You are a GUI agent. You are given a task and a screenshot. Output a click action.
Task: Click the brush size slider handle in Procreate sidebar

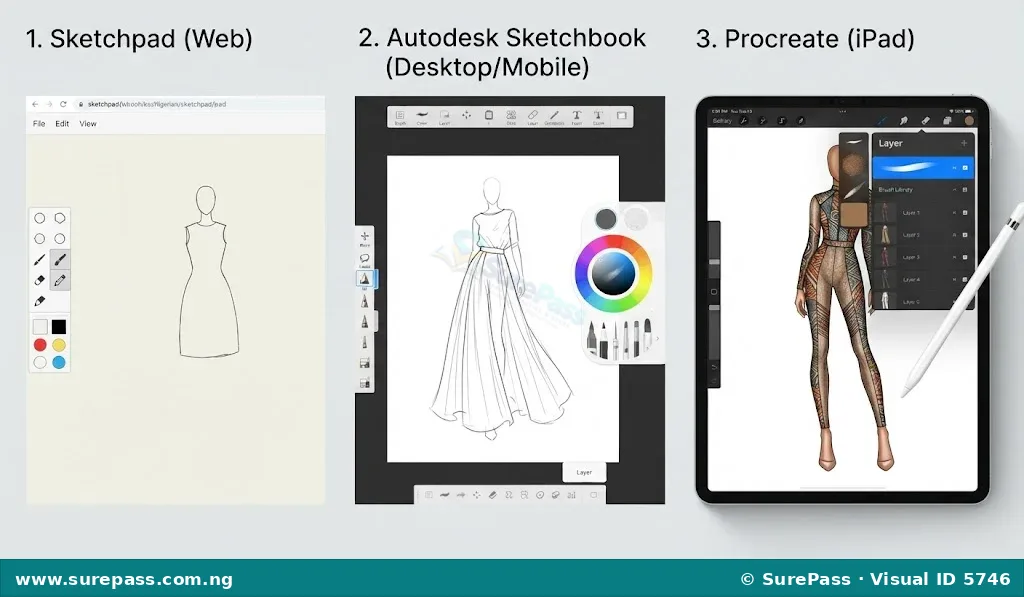point(714,261)
